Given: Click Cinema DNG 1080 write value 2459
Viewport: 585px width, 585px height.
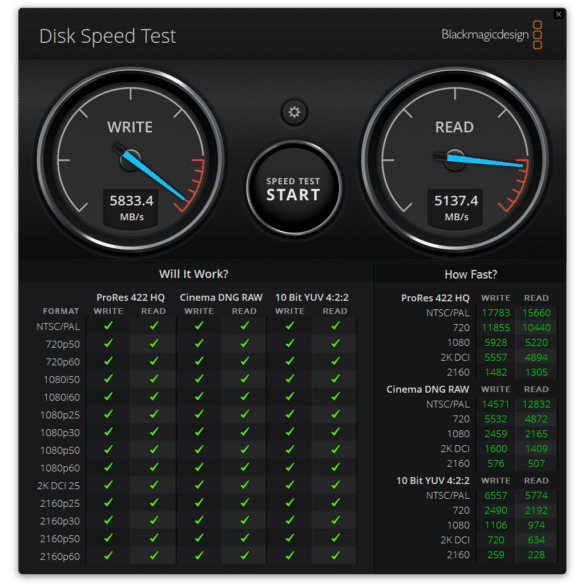Looking at the screenshot, I should pyautogui.click(x=496, y=434).
